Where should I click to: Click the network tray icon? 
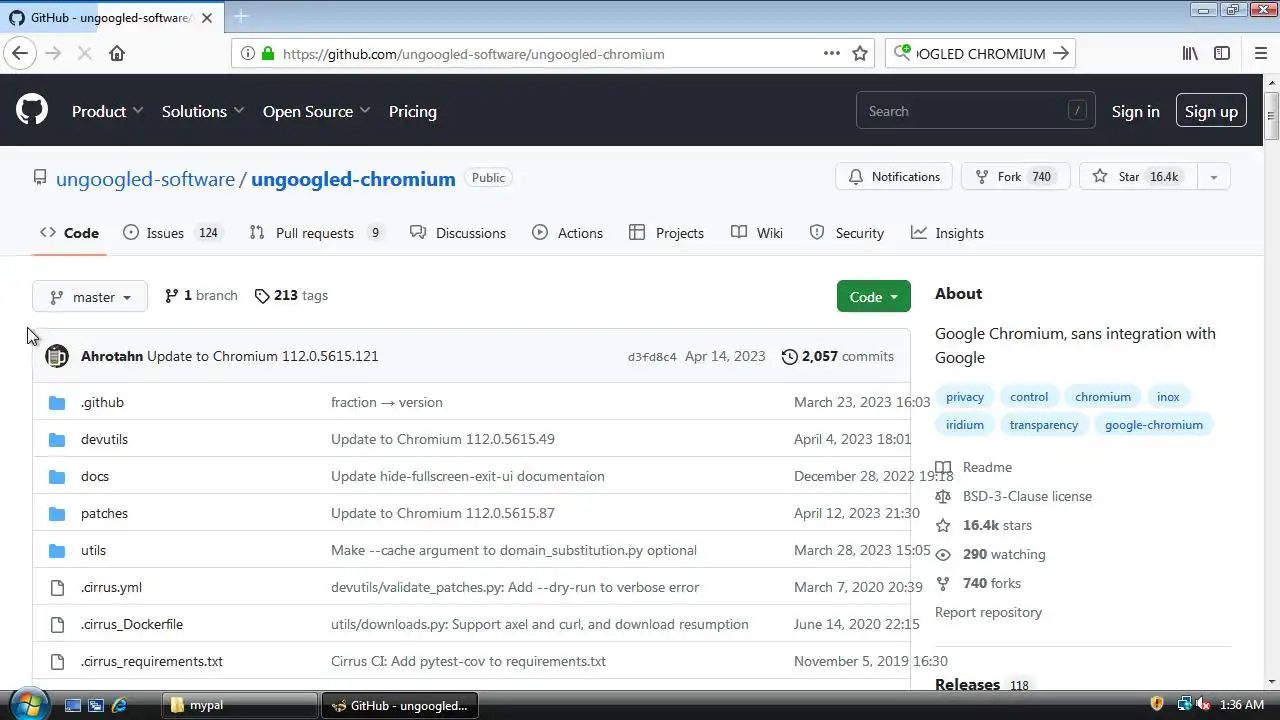tap(1184, 705)
